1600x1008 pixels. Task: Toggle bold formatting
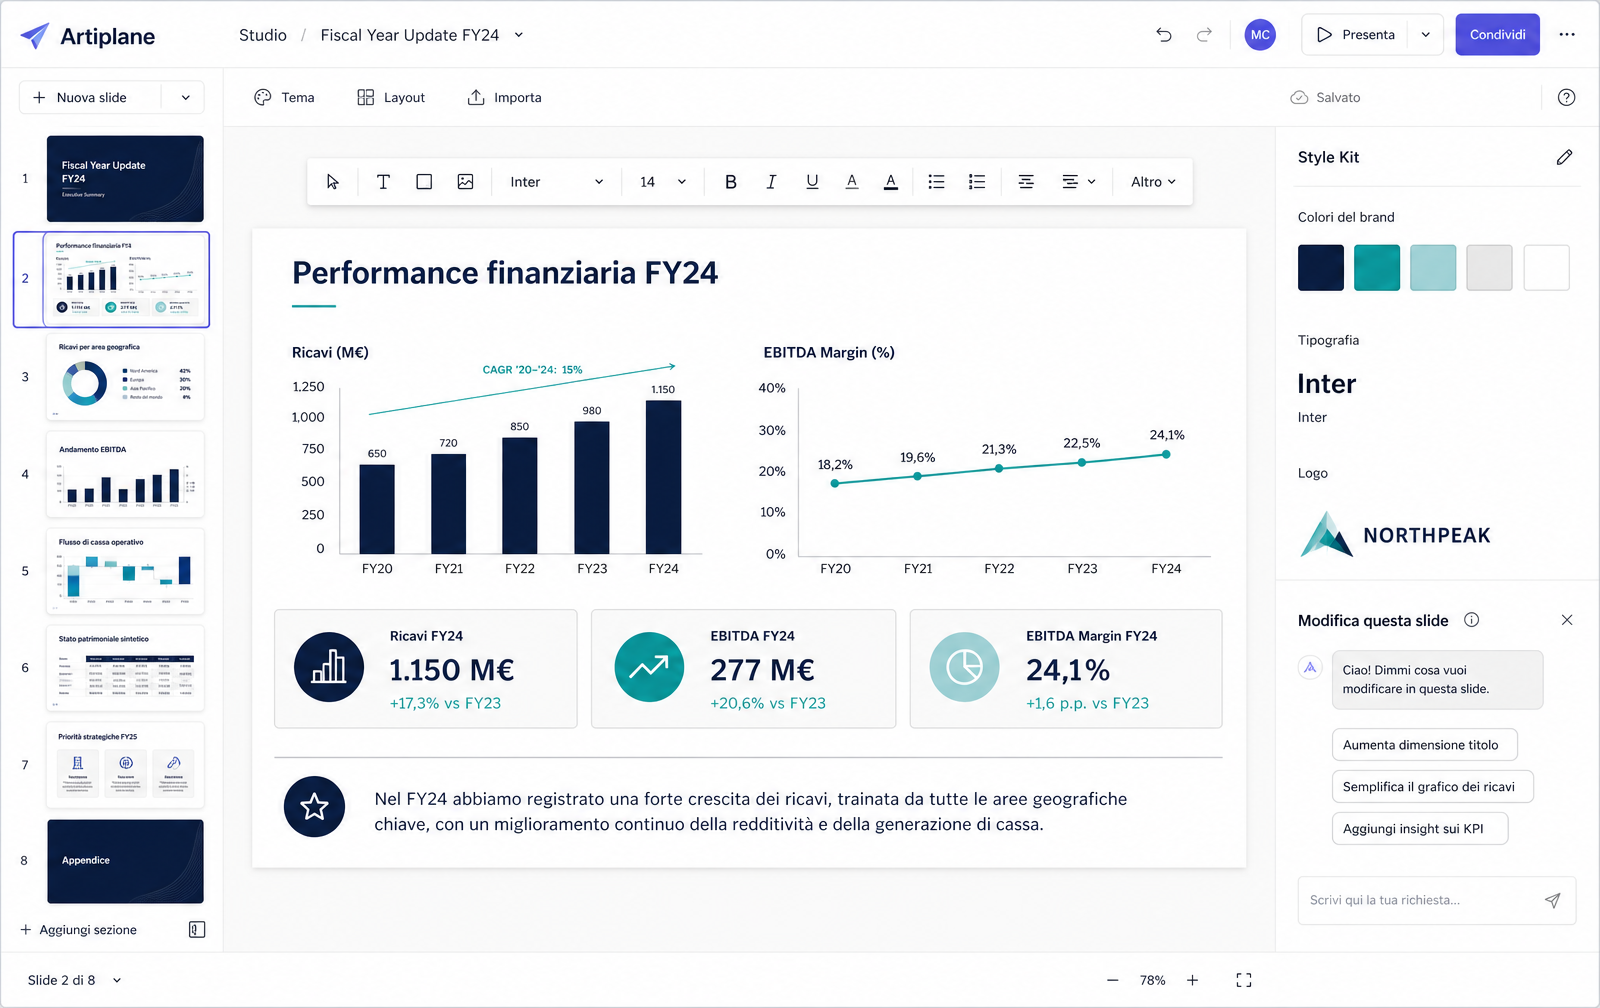731,182
